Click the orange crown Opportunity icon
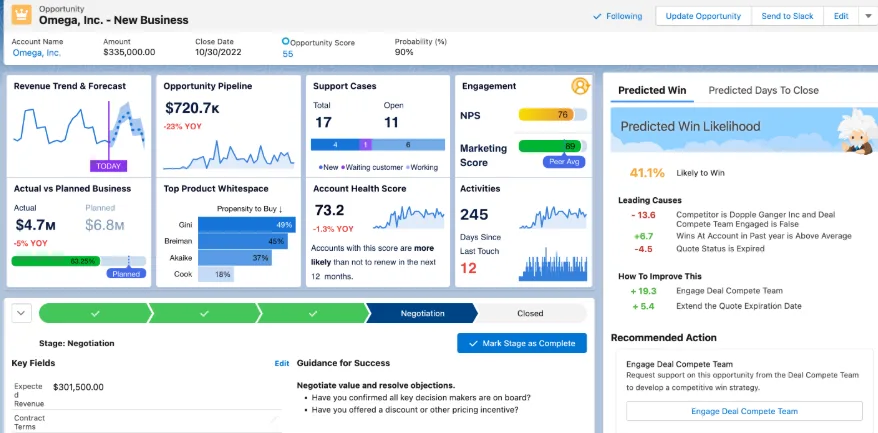This screenshot has height=433, width=878. click(x=21, y=15)
